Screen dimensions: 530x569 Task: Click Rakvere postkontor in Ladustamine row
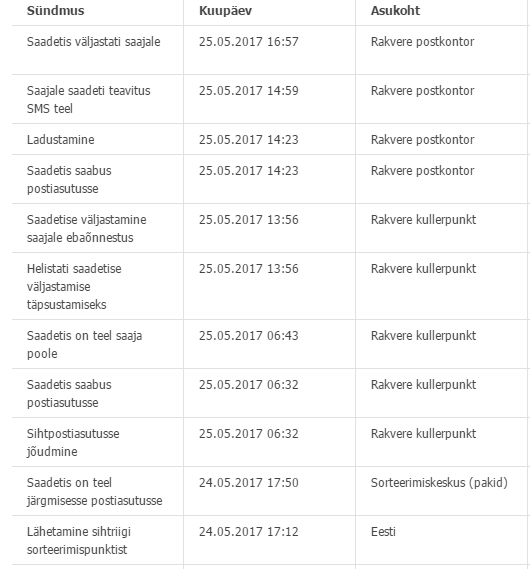[x=422, y=140]
